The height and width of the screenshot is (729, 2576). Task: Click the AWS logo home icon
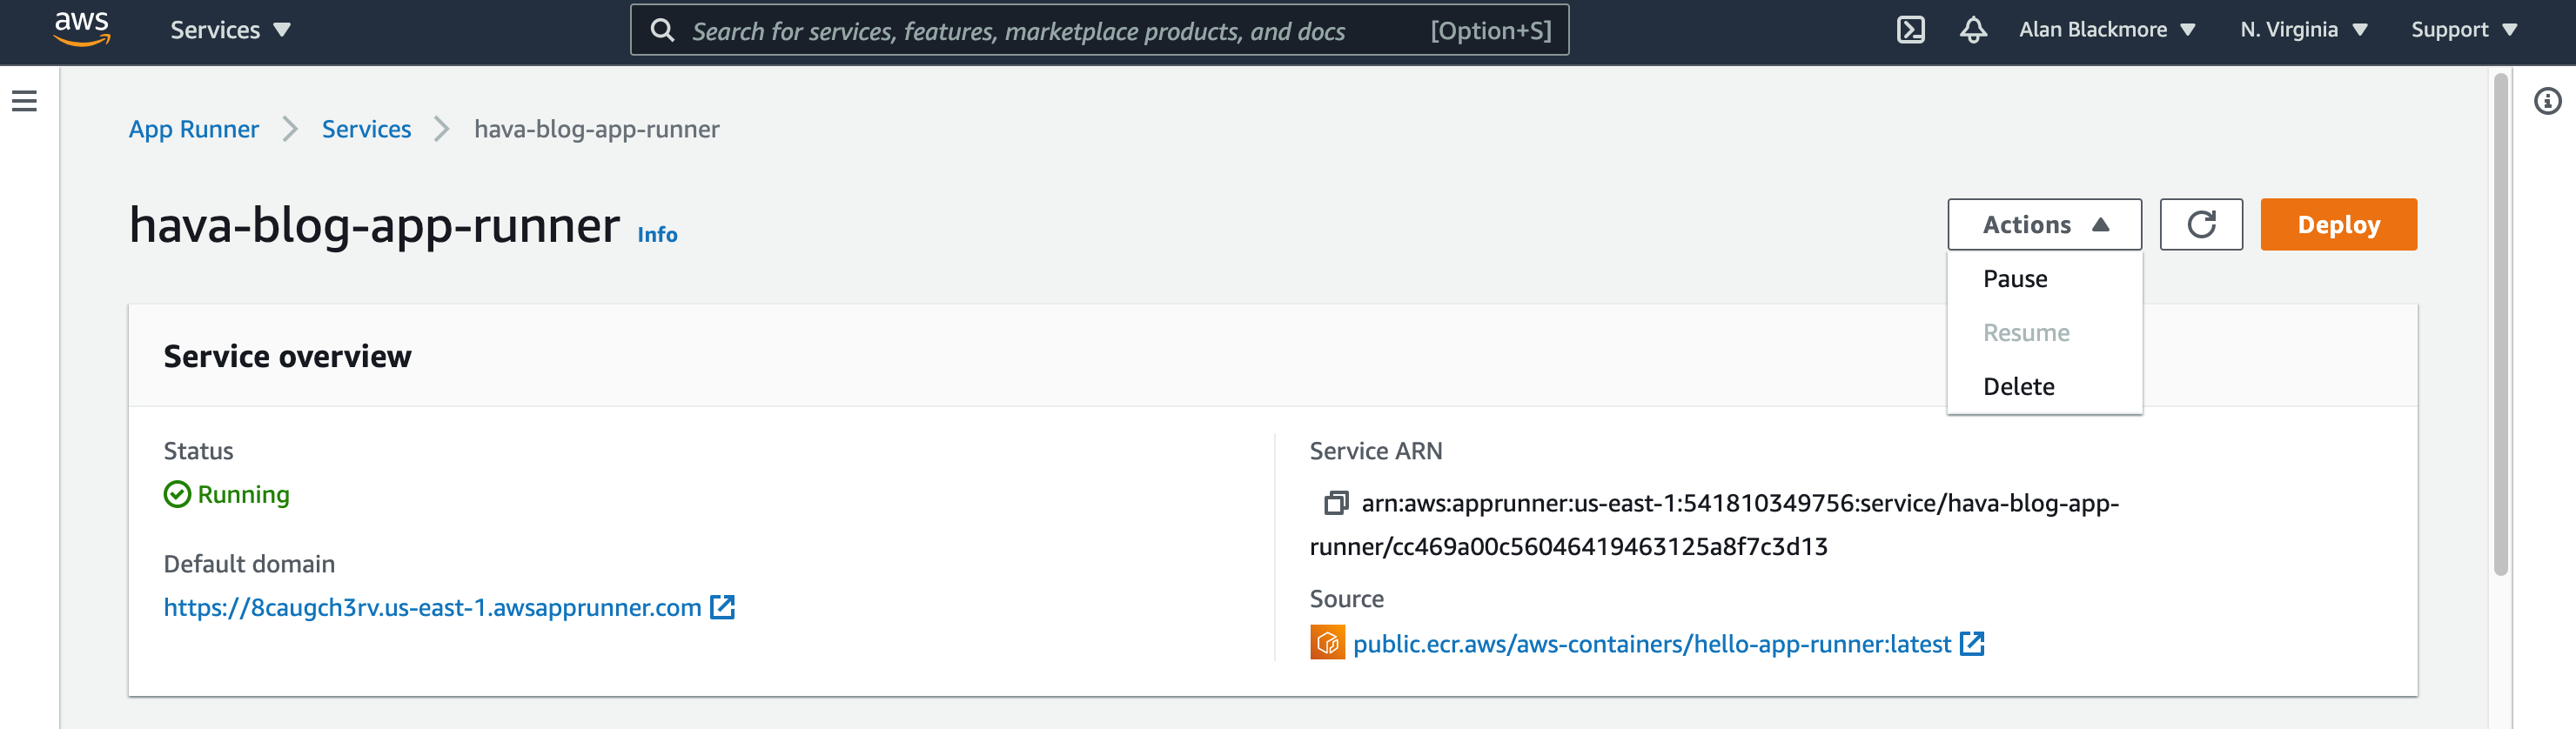pyautogui.click(x=82, y=29)
